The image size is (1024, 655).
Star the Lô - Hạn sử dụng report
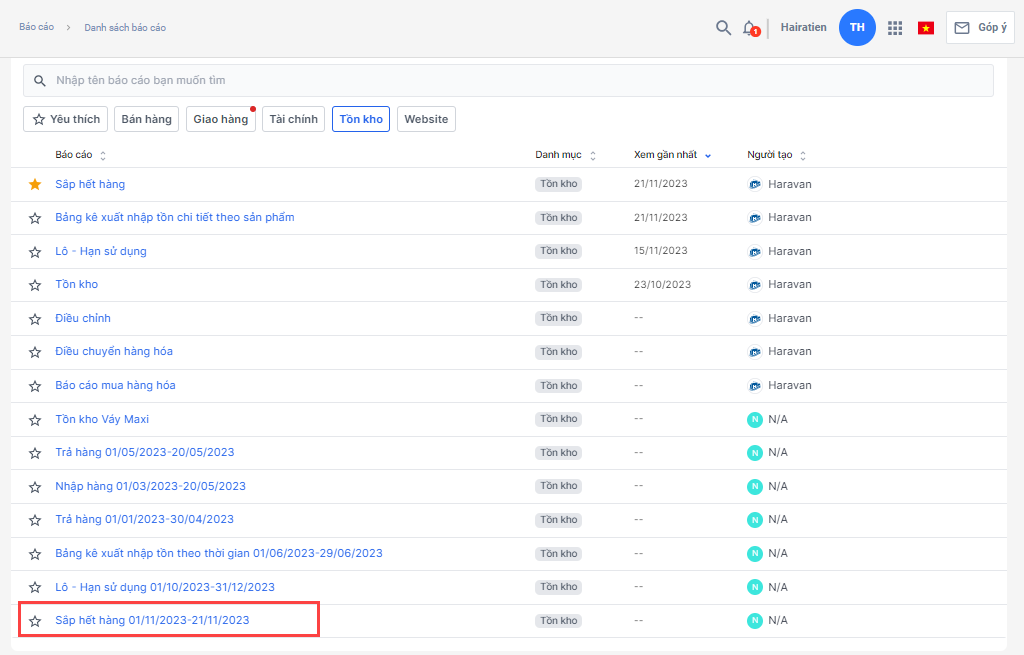click(x=35, y=251)
